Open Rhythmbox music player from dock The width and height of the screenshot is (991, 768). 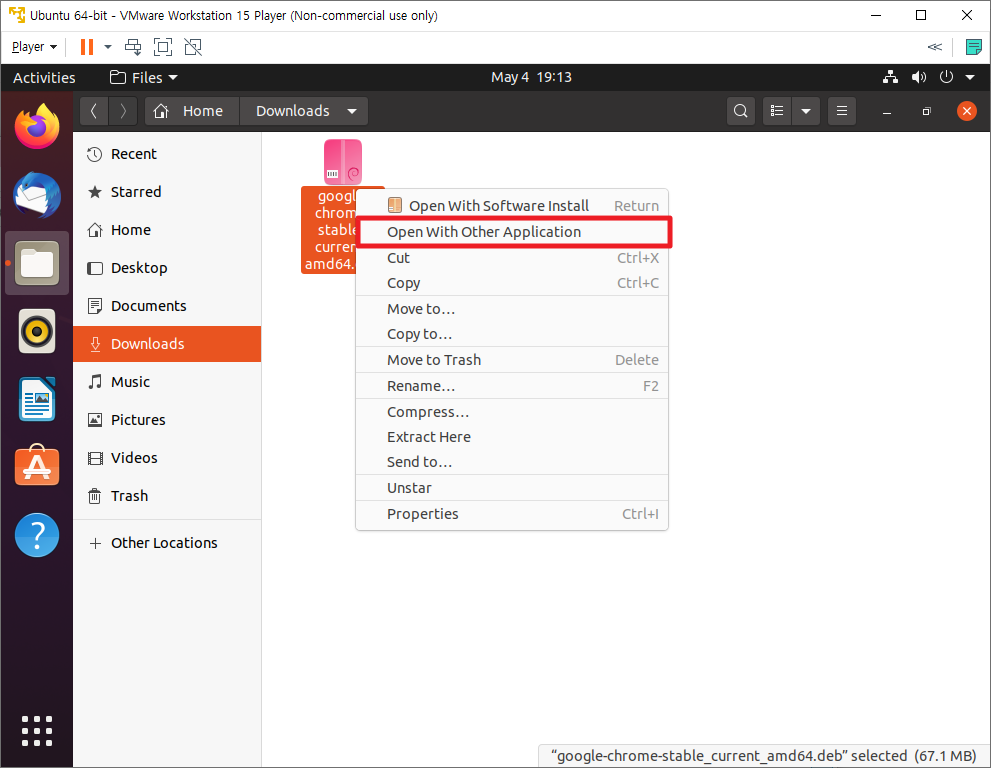(37, 331)
